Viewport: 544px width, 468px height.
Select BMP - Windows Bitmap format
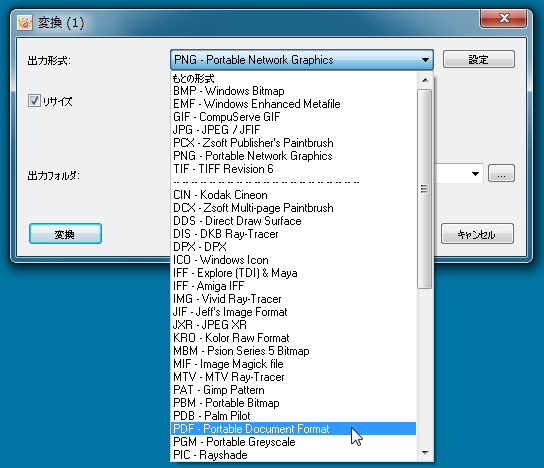coord(294,91)
